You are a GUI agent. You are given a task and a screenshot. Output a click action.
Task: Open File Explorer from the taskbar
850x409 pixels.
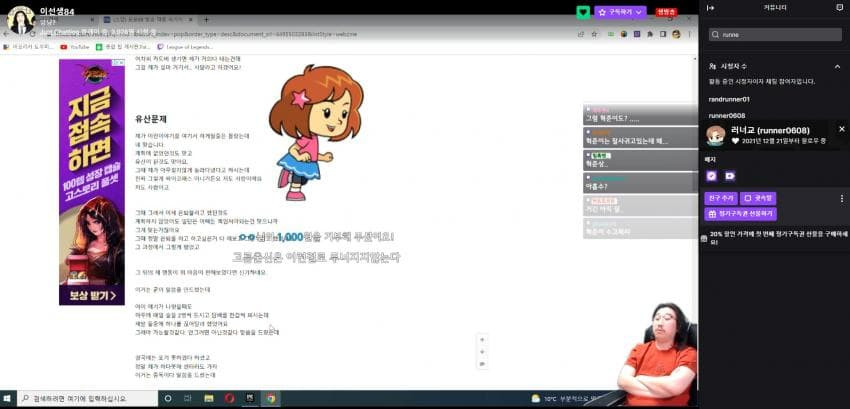(209, 399)
